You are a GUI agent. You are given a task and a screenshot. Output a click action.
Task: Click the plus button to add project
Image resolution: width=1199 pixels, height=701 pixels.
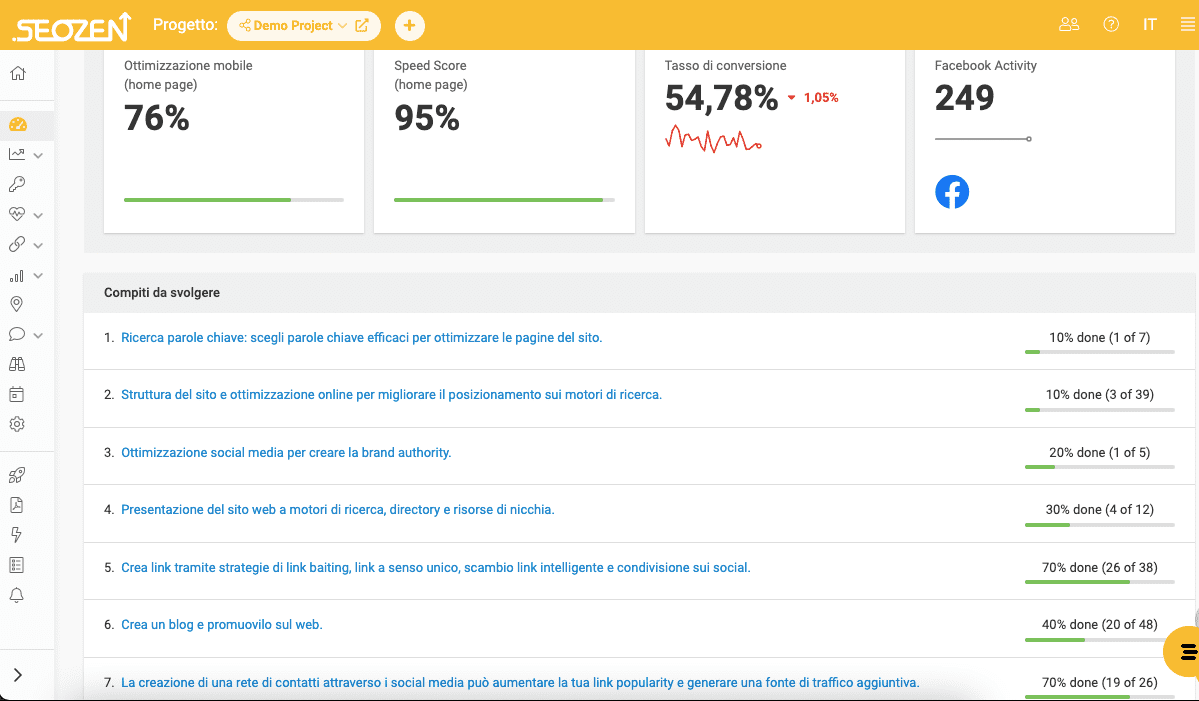(409, 26)
